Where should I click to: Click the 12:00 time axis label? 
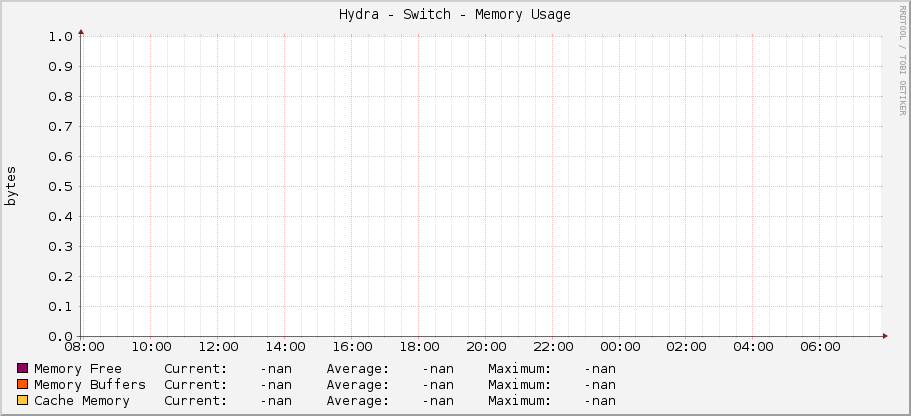point(218,347)
